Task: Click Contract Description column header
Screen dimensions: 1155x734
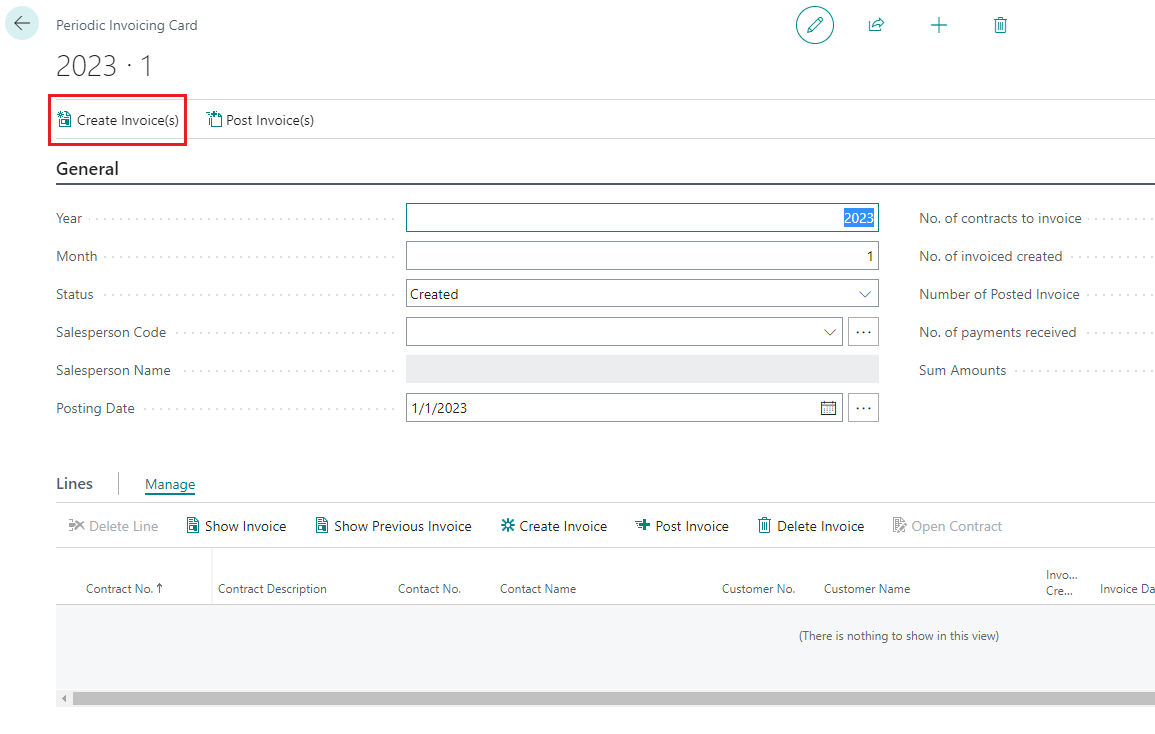Action: point(273,589)
